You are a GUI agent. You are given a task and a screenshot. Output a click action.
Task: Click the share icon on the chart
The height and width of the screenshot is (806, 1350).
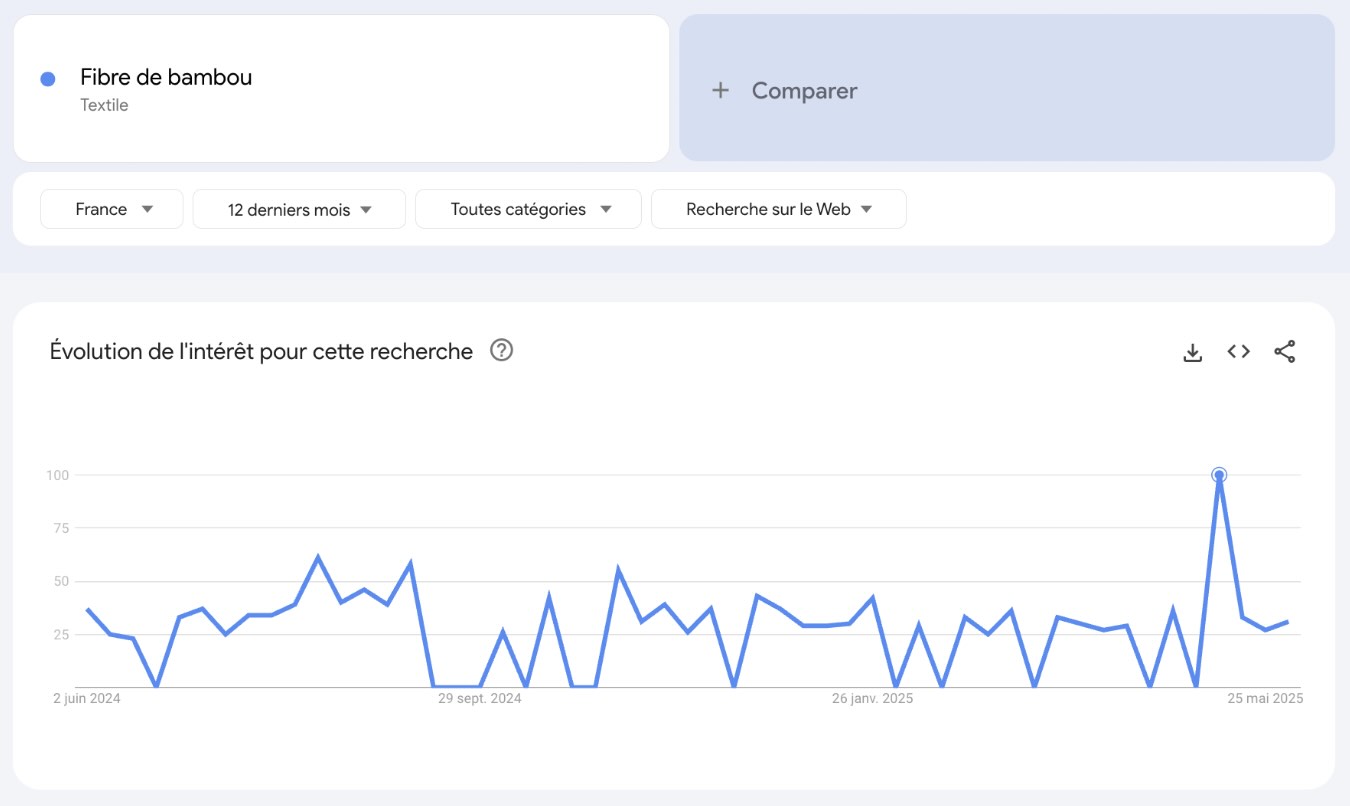click(1285, 351)
